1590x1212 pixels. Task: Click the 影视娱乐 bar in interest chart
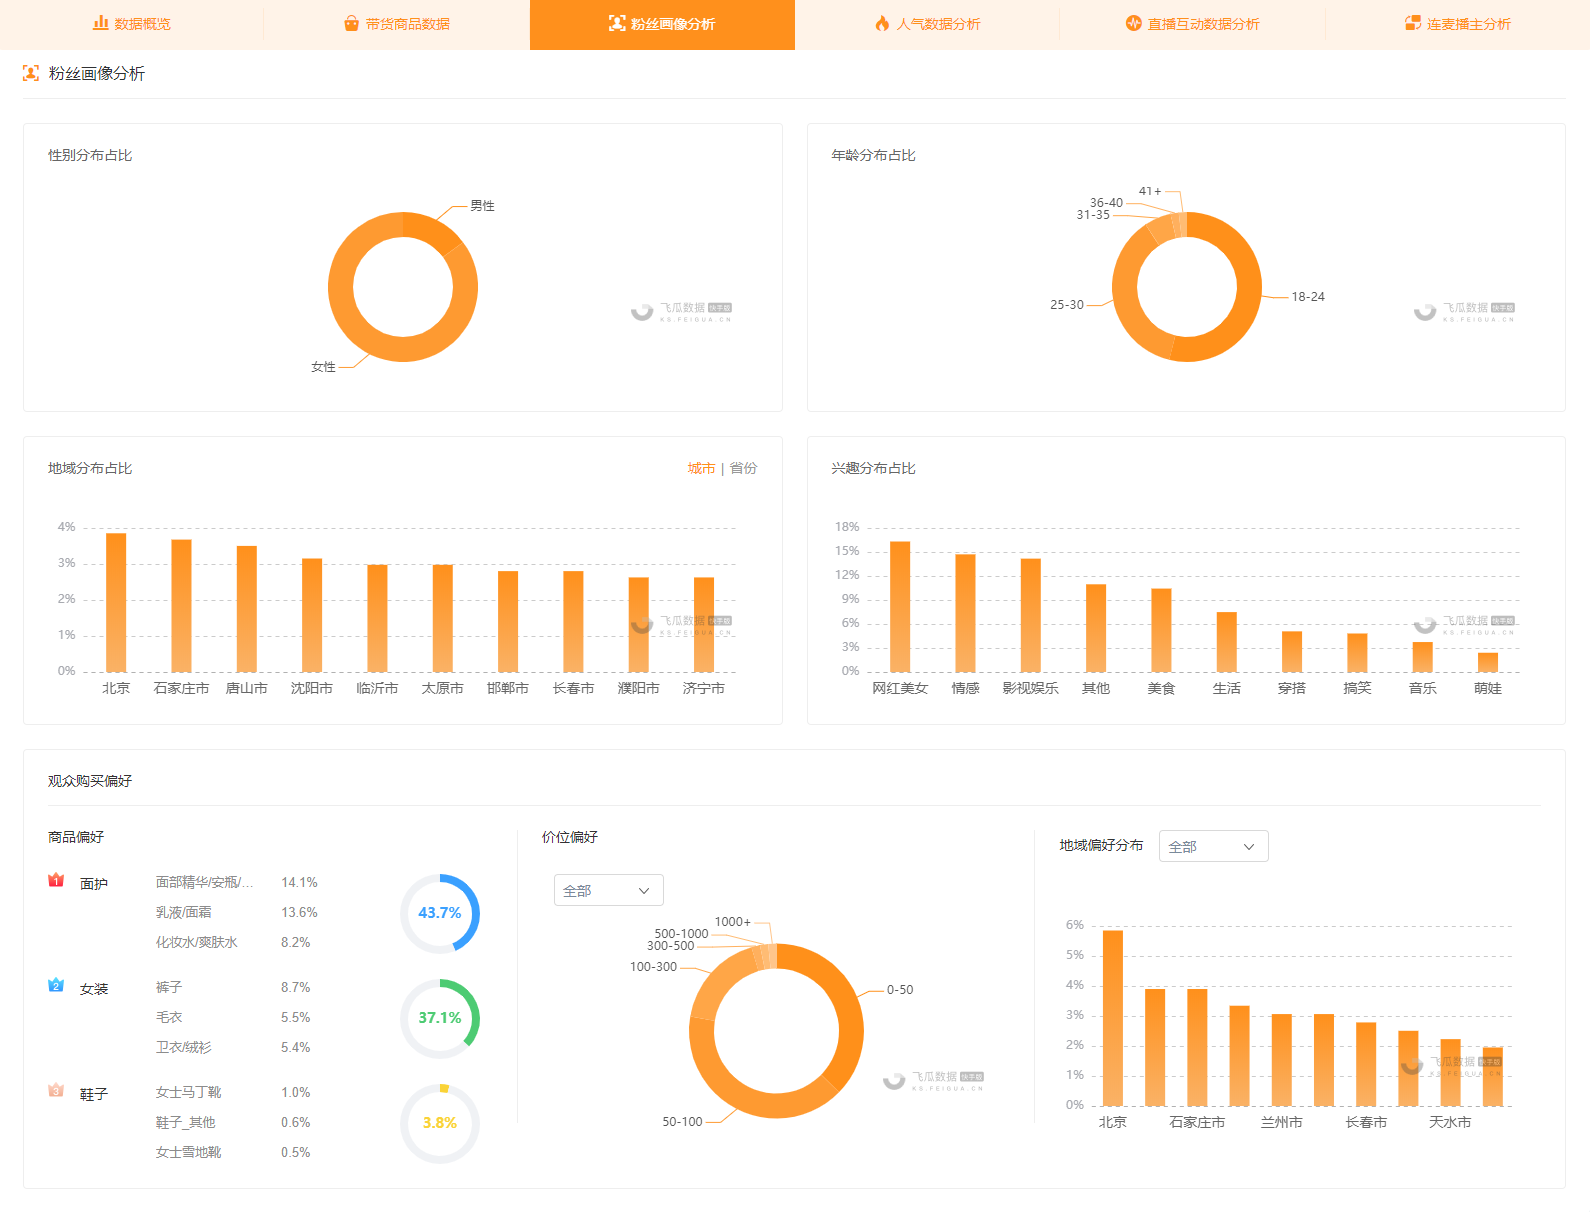tap(1031, 615)
